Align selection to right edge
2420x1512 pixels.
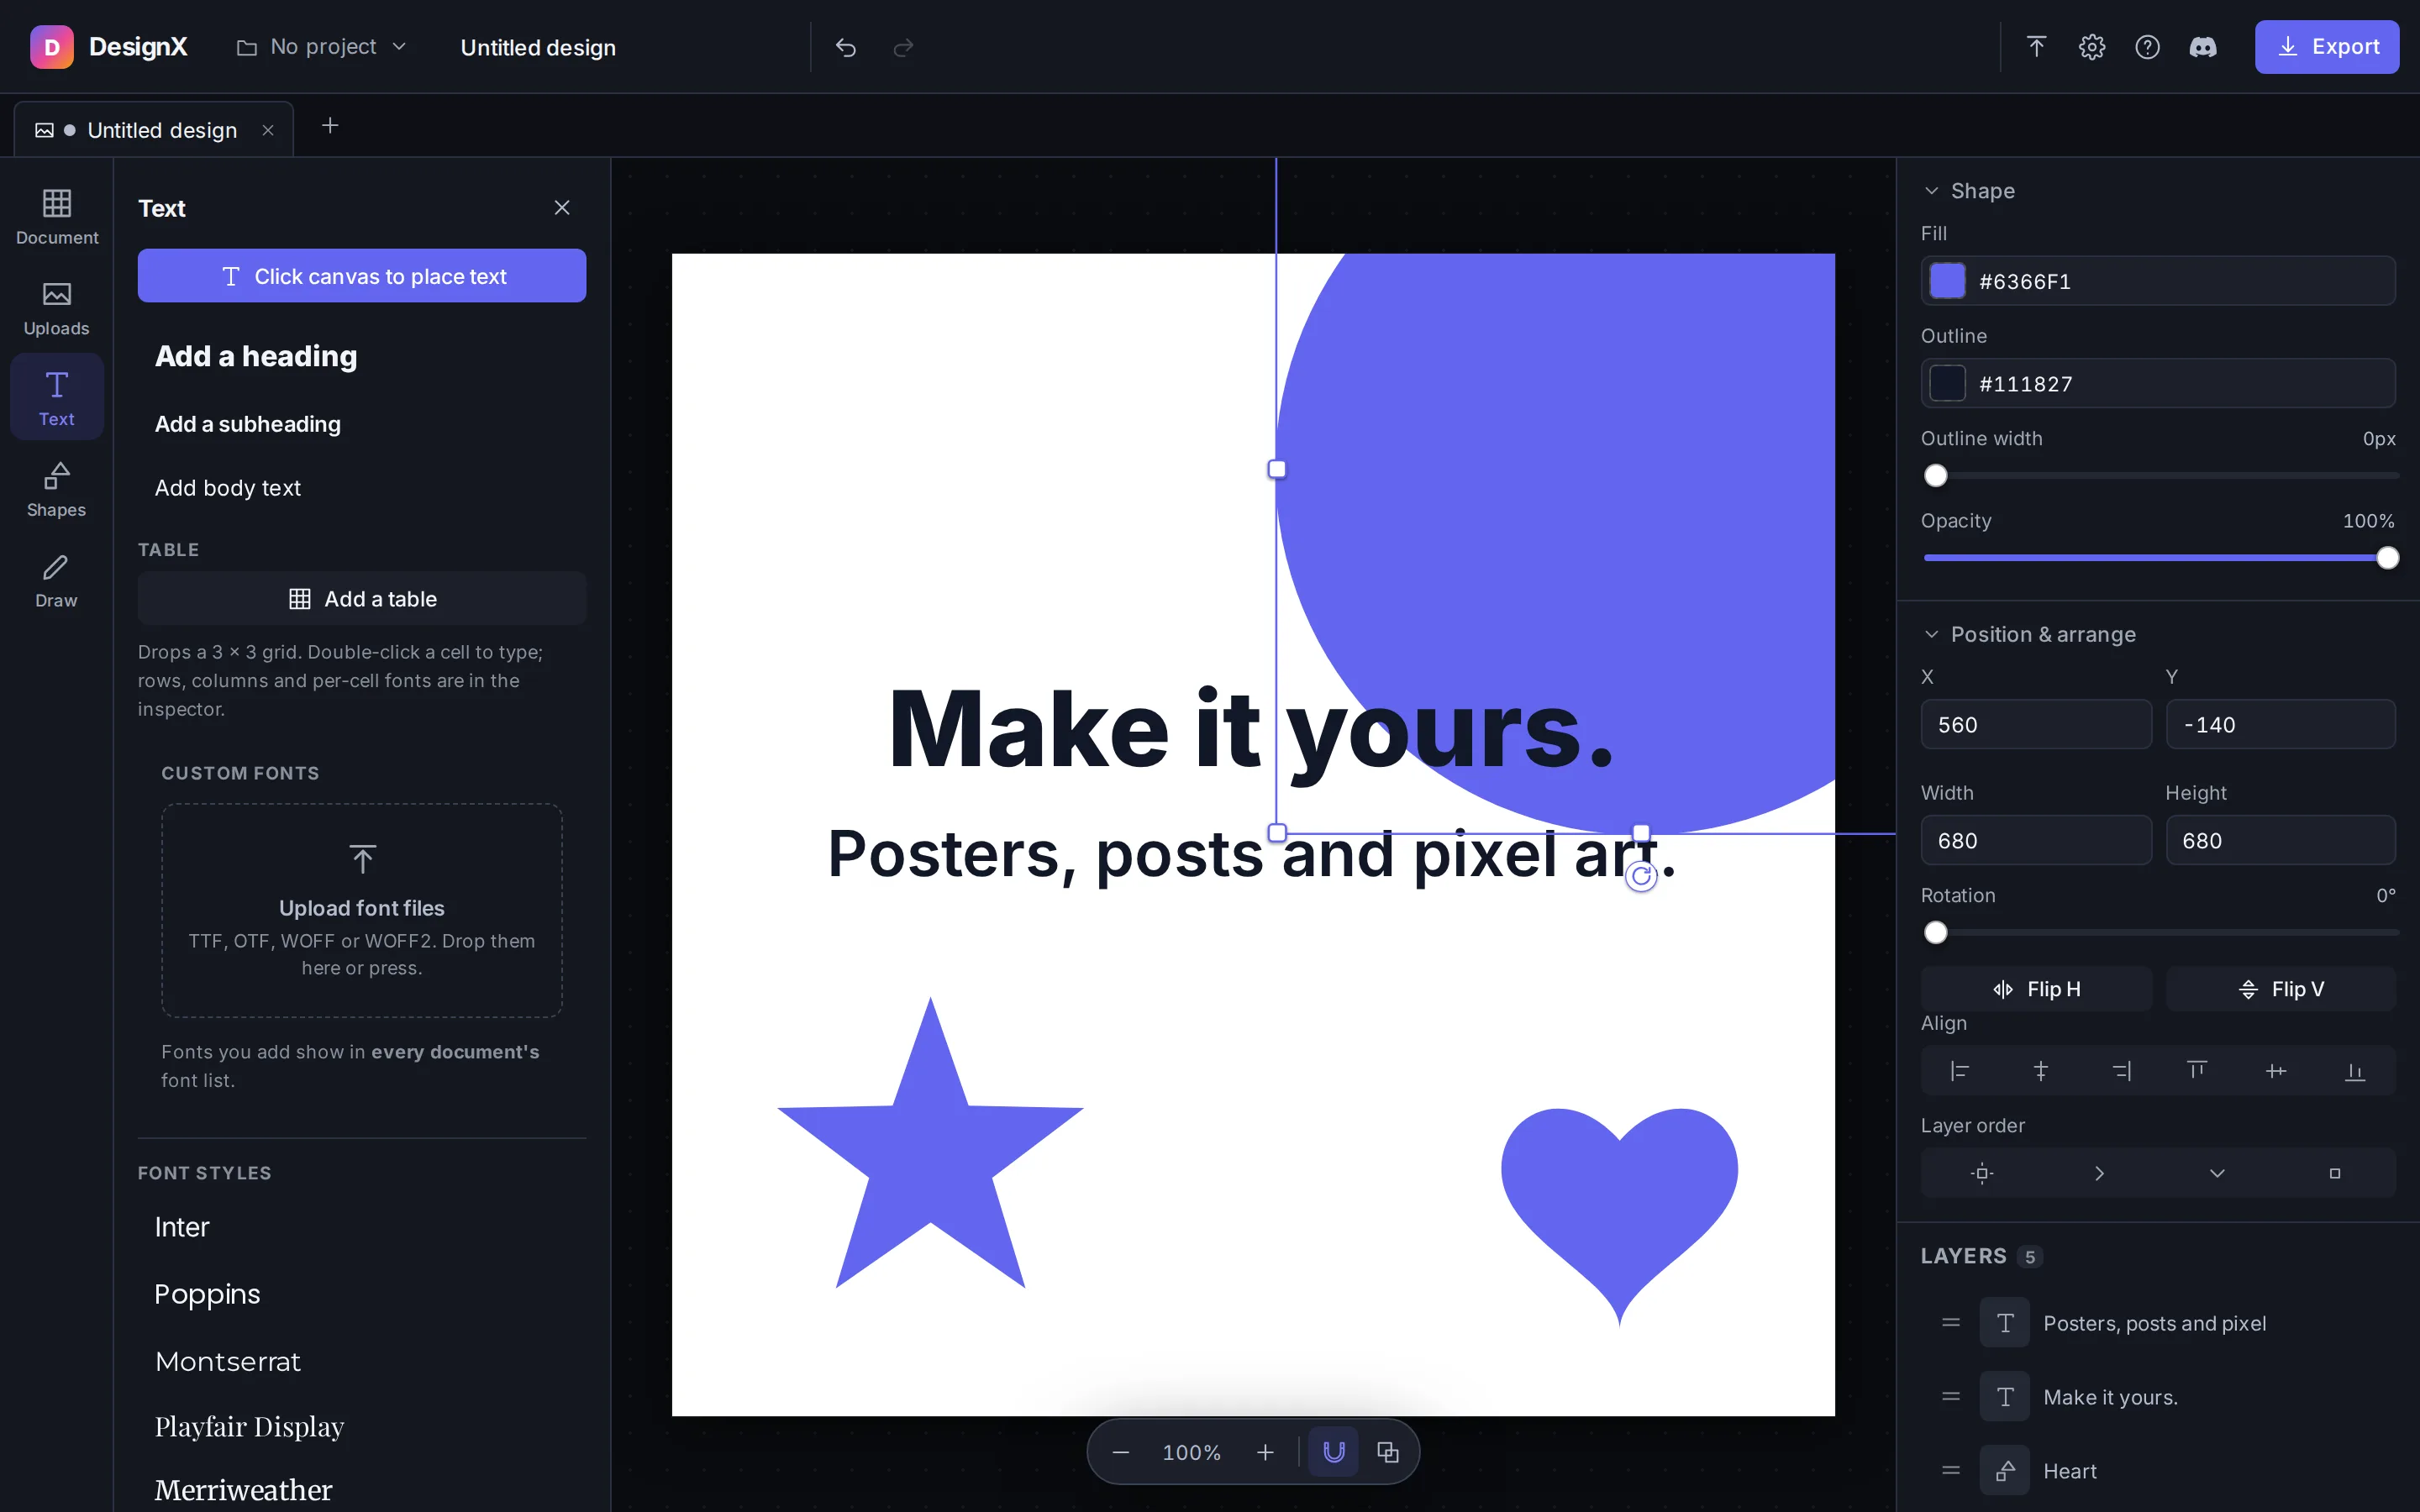pos(2120,1071)
